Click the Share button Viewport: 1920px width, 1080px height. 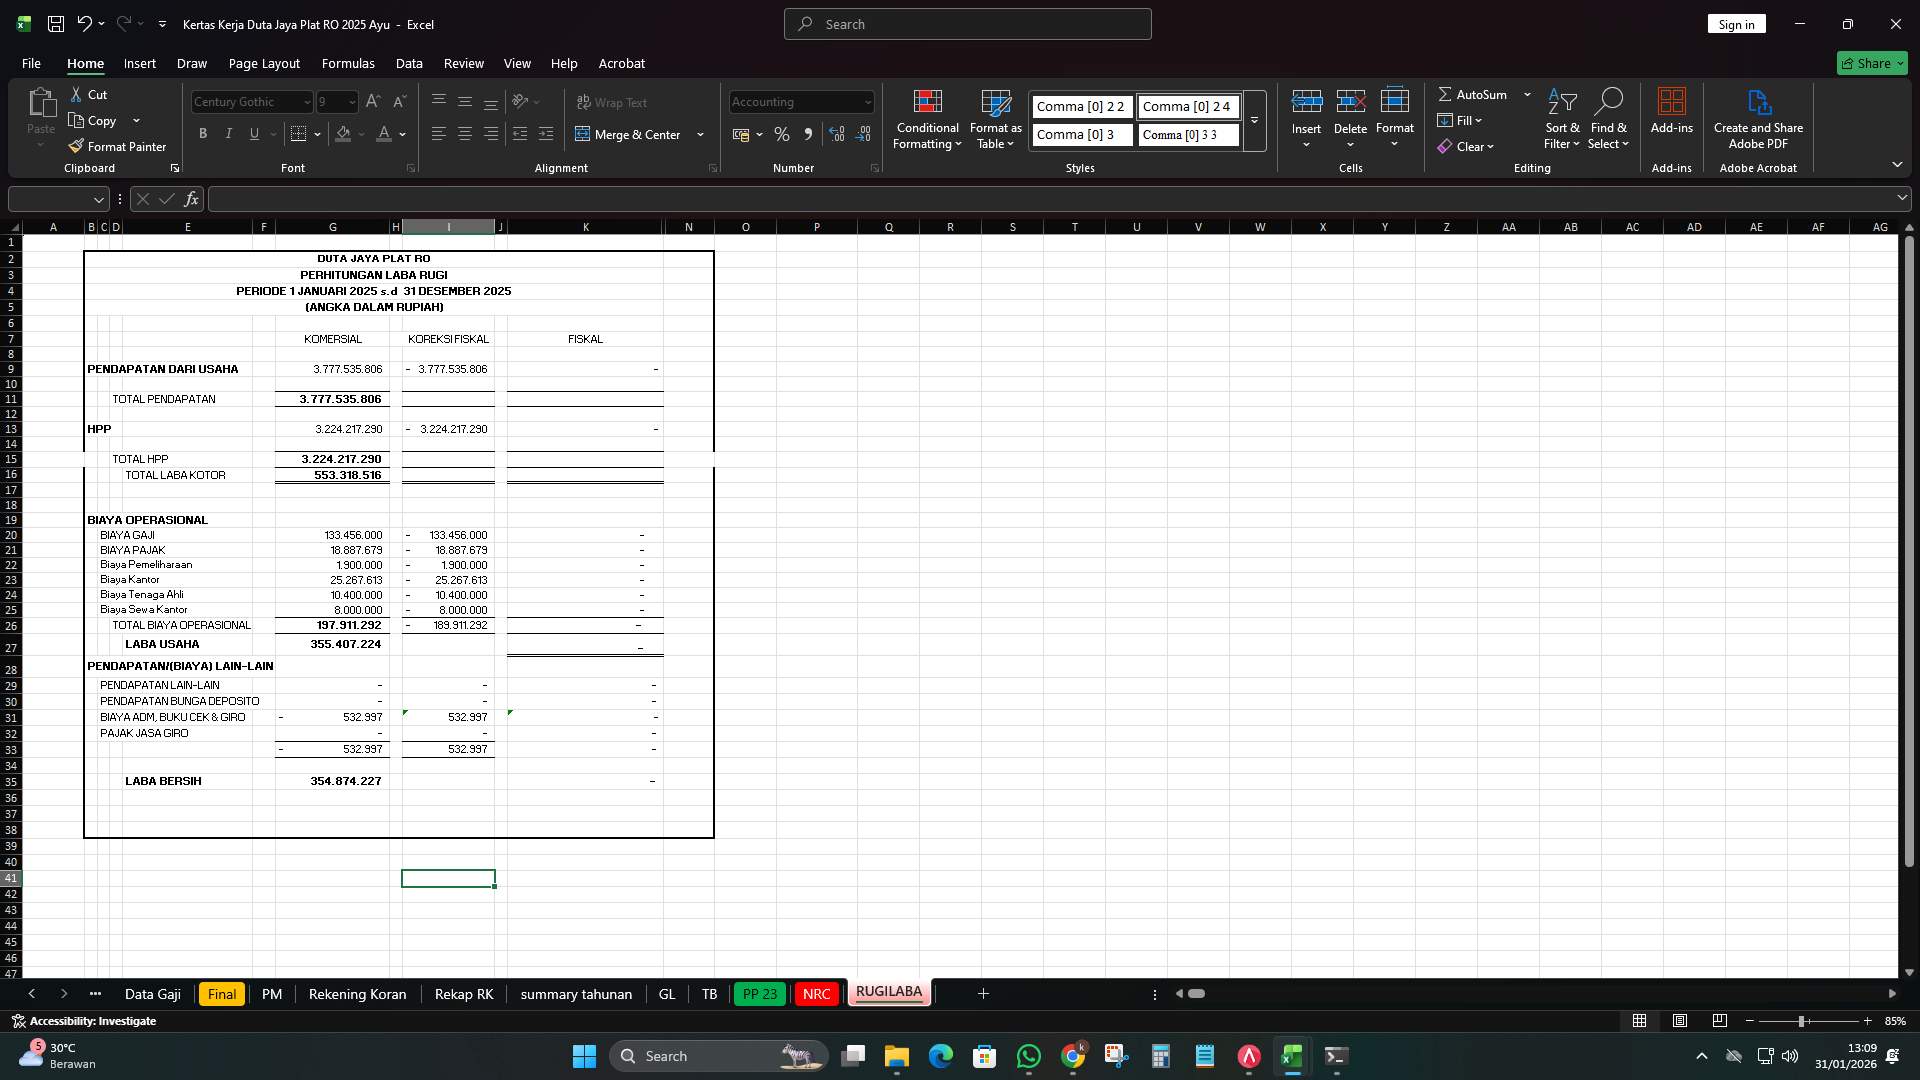pos(1871,63)
